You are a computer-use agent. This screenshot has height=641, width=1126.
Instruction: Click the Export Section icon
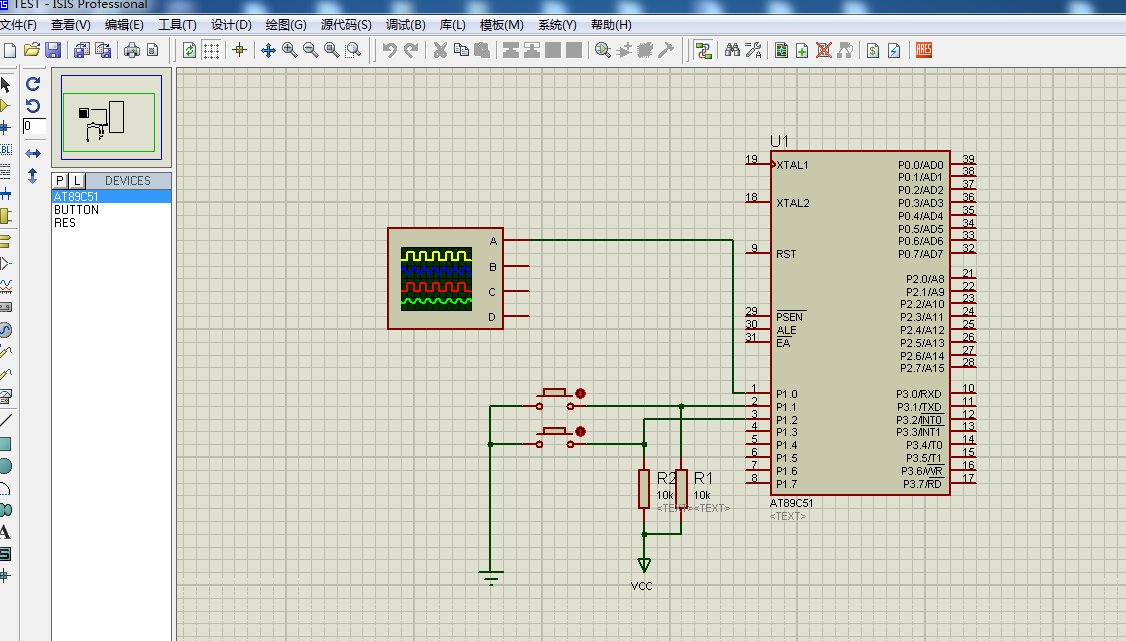[x=103, y=50]
